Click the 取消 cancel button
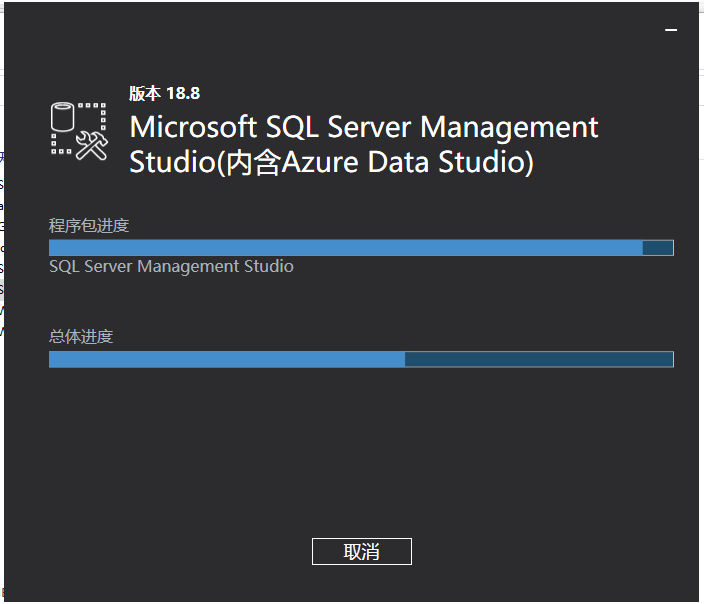Viewport: 704px width, 604px height. pos(361,551)
